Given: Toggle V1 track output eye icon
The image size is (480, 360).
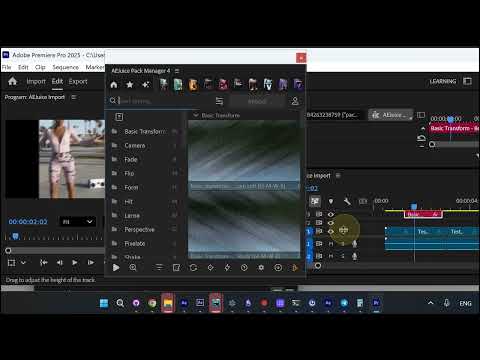Looking at the screenshot, I should point(331,231).
